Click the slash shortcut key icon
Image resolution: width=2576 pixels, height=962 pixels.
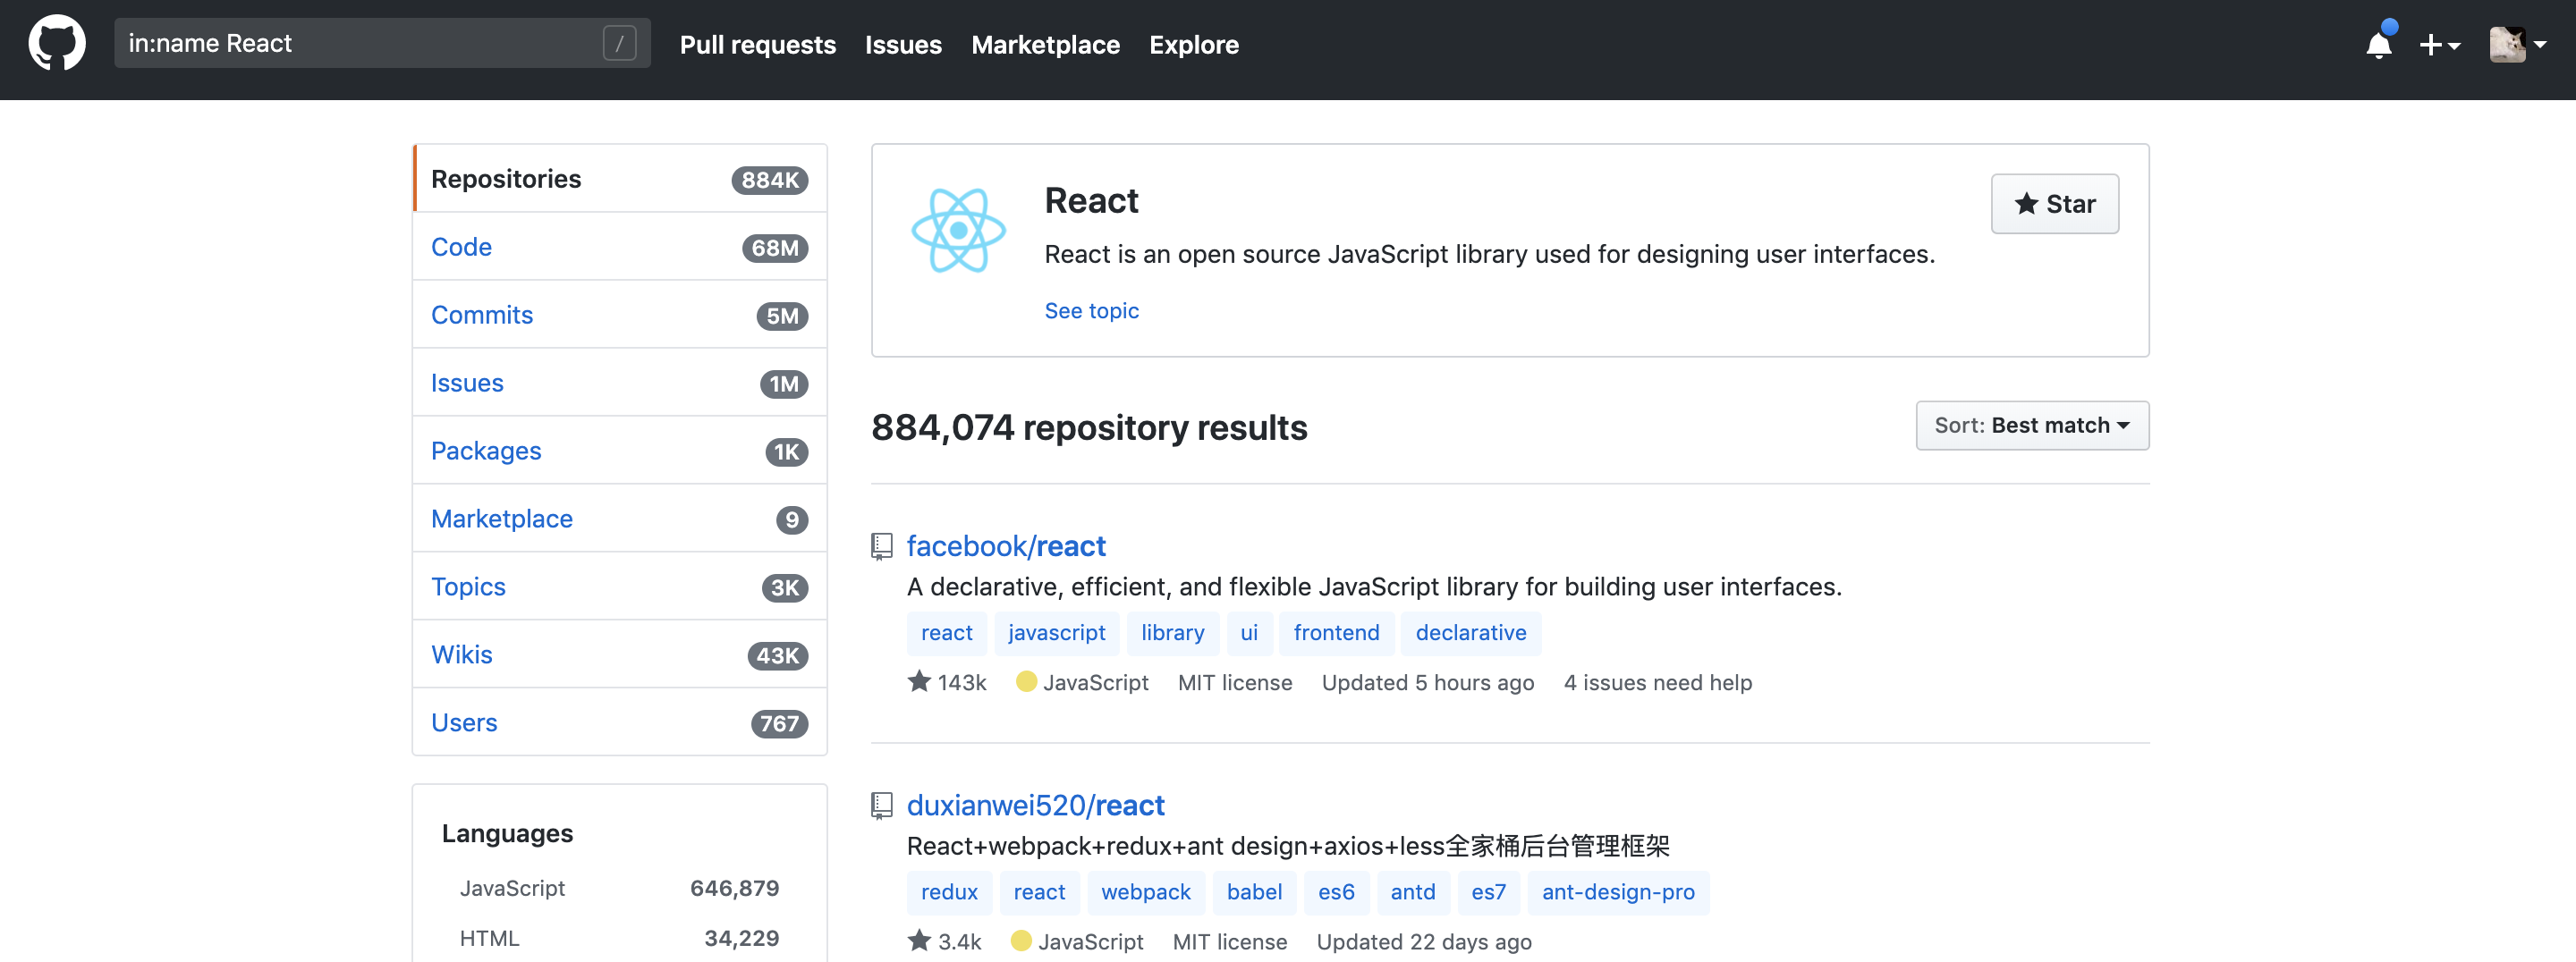tap(619, 43)
